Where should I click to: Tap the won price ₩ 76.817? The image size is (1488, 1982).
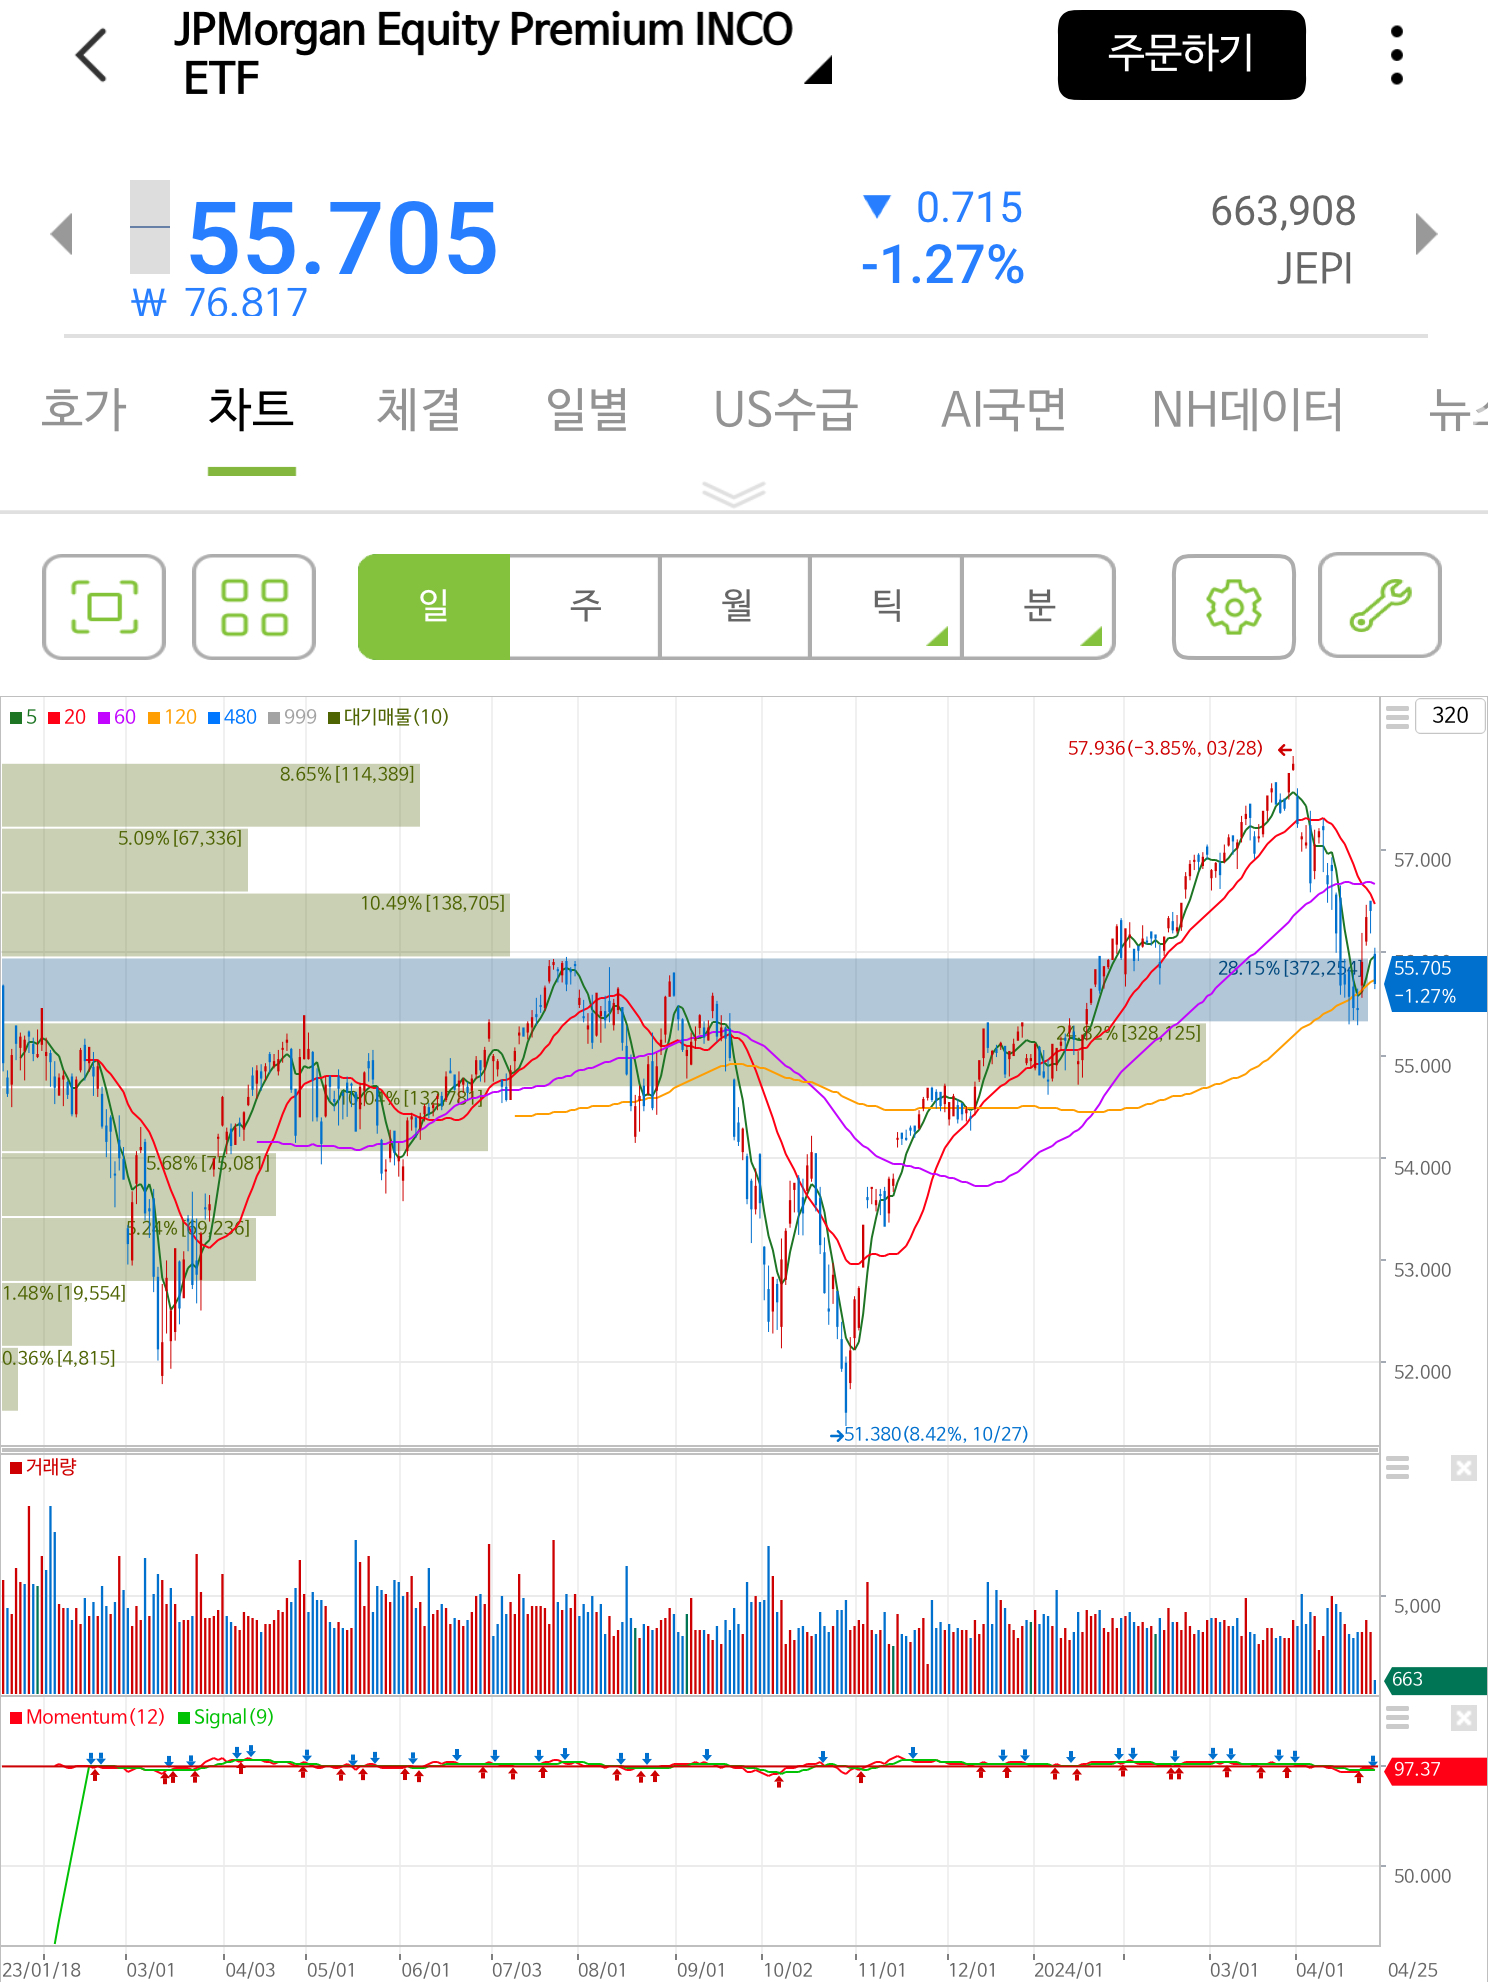pos(220,302)
